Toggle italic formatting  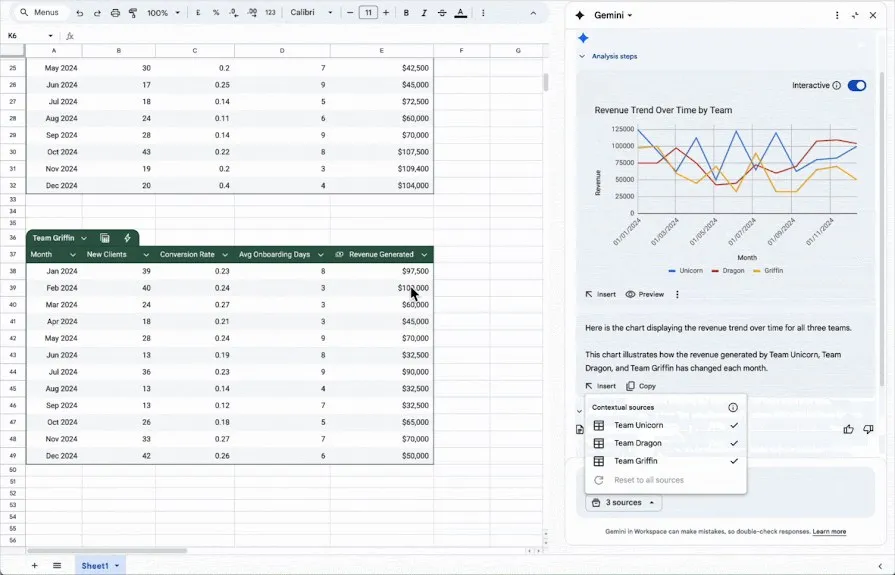tap(424, 13)
